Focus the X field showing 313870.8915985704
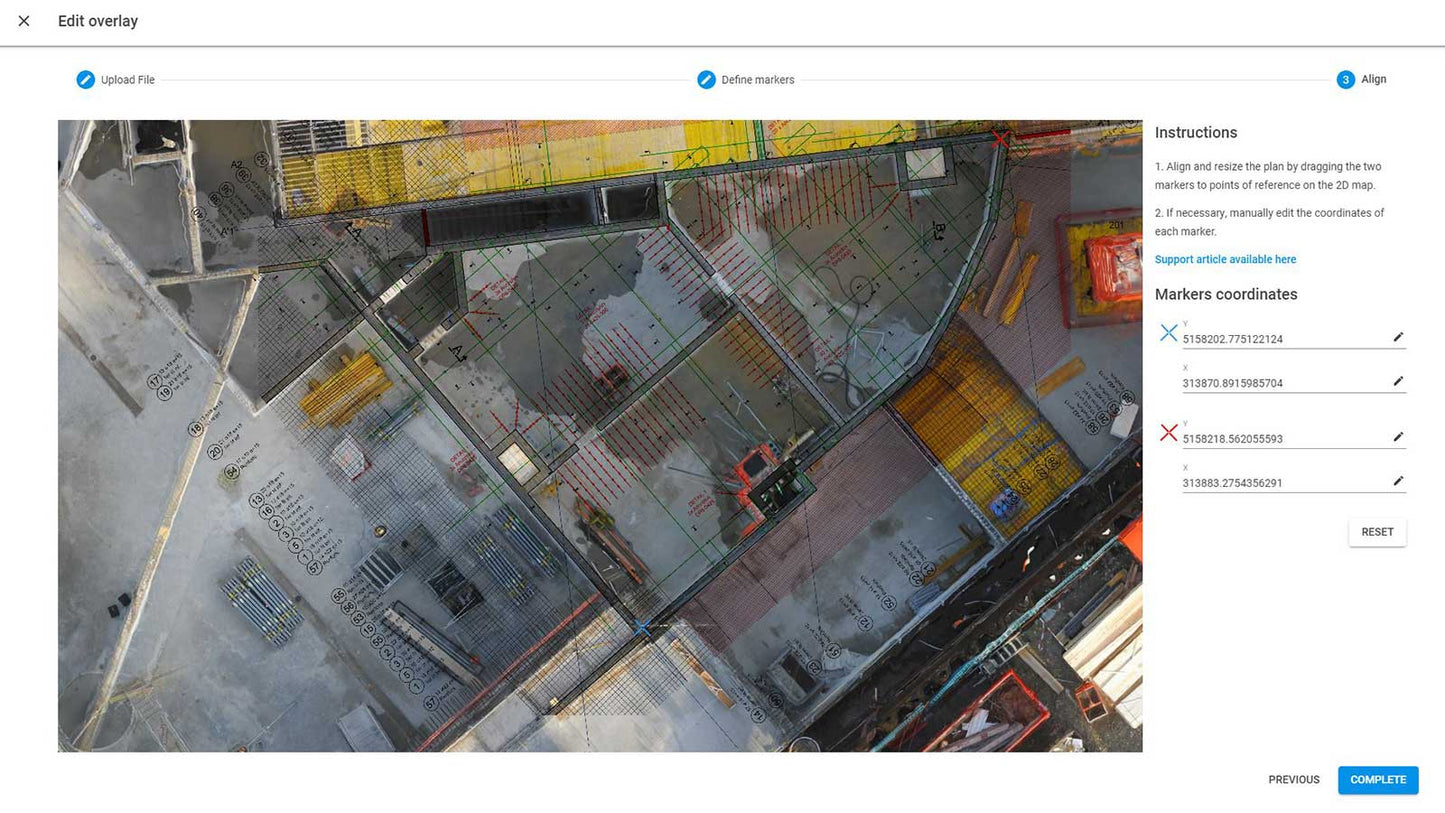1445x813 pixels. point(1282,383)
